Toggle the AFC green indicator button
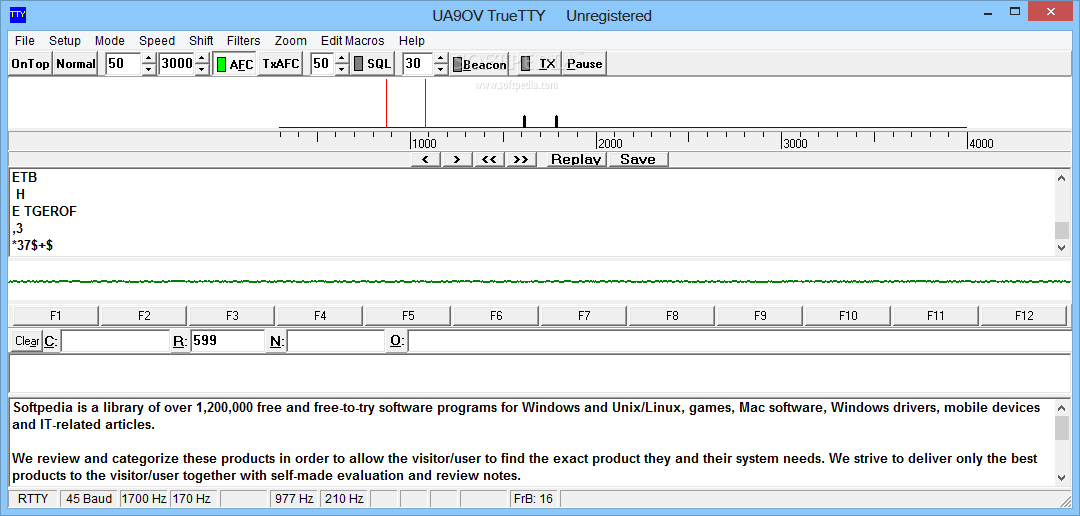The image size is (1080, 516). pos(235,64)
